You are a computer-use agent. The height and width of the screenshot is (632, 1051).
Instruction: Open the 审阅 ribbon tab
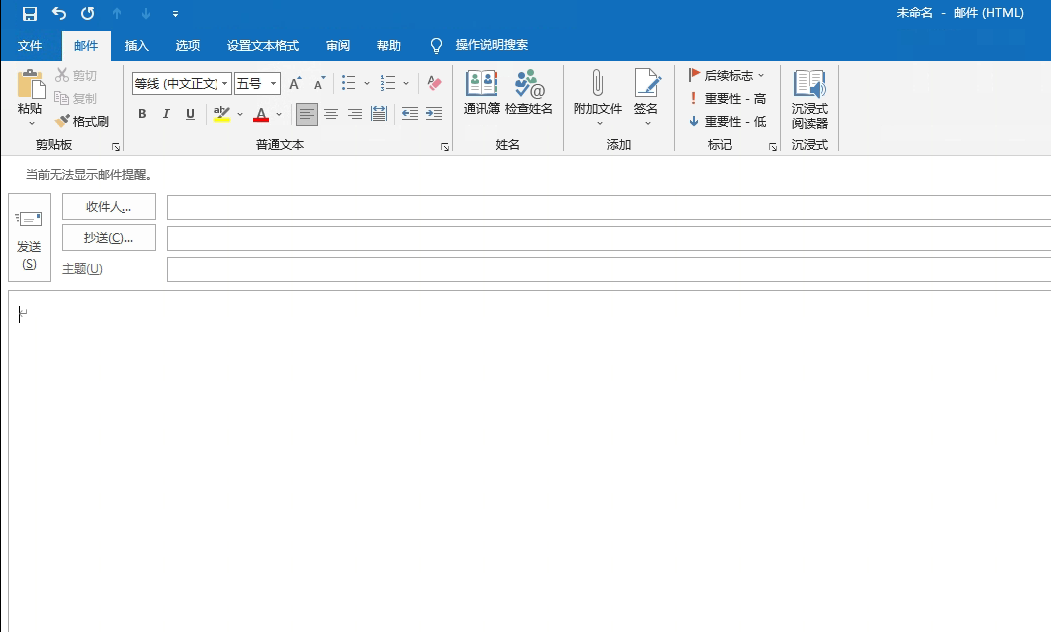coord(338,45)
